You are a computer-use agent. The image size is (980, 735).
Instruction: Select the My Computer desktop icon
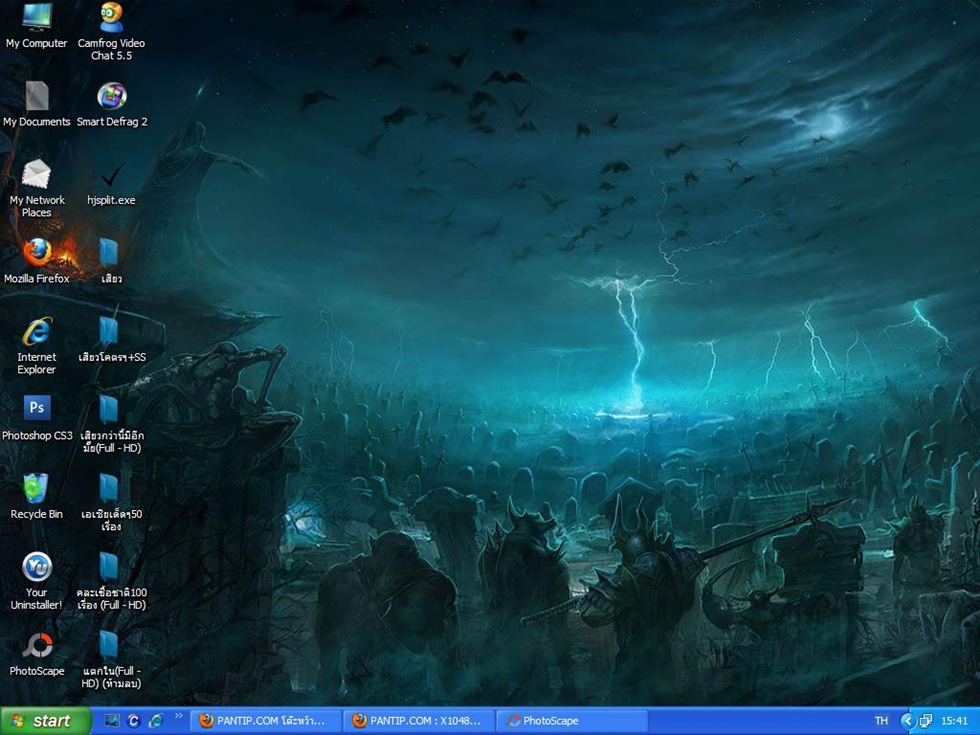pyautogui.click(x=36, y=26)
